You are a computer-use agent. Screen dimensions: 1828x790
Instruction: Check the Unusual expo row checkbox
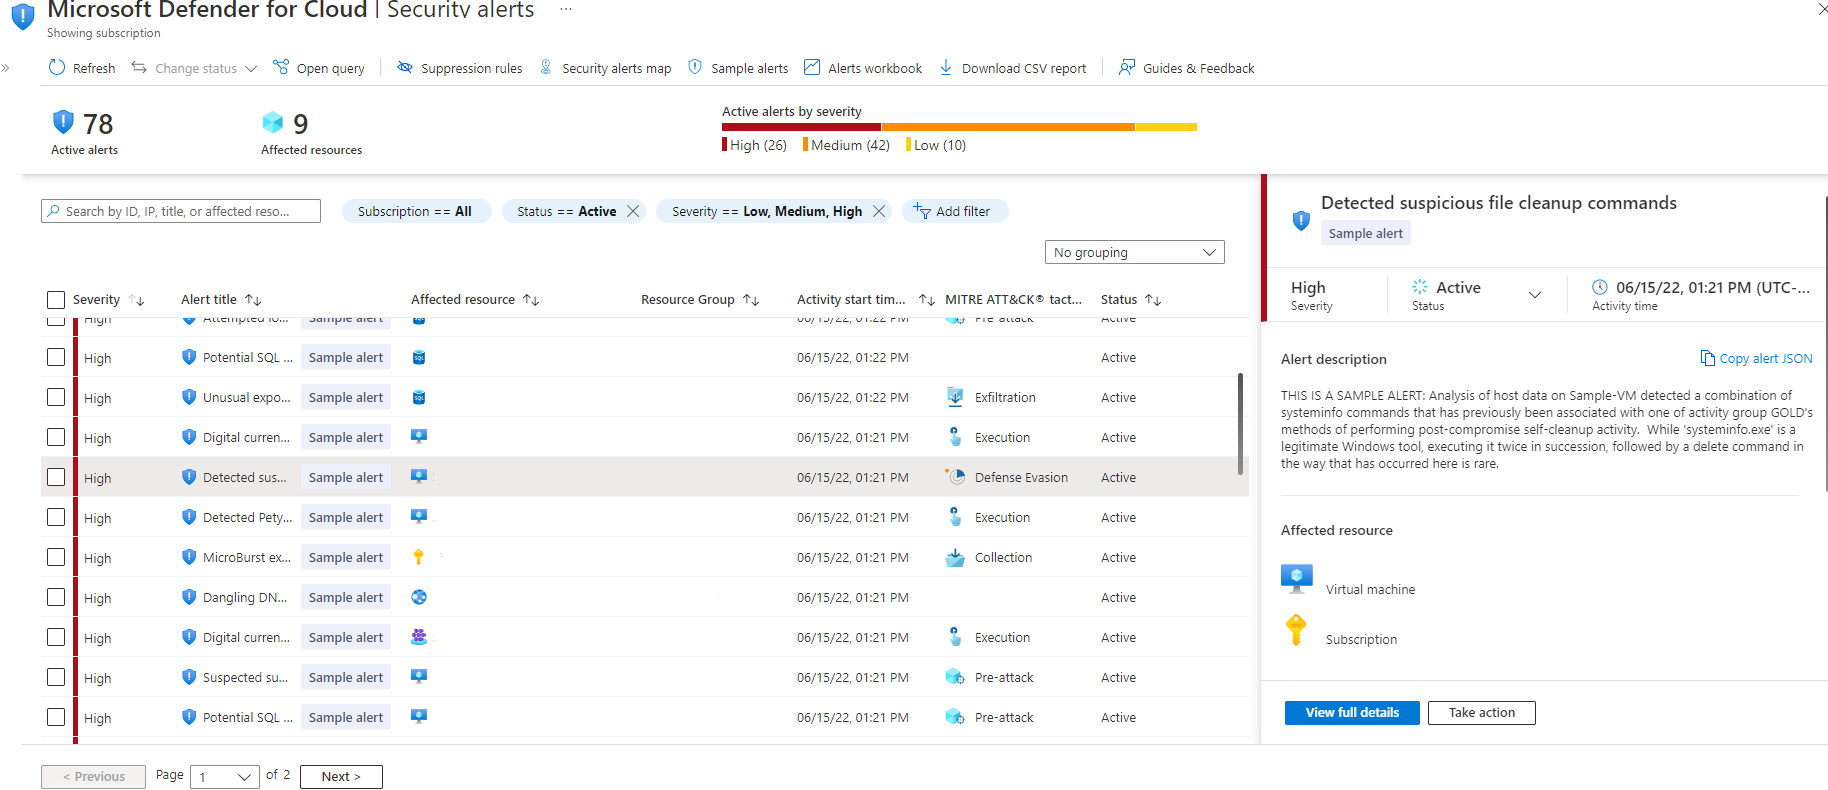click(56, 397)
